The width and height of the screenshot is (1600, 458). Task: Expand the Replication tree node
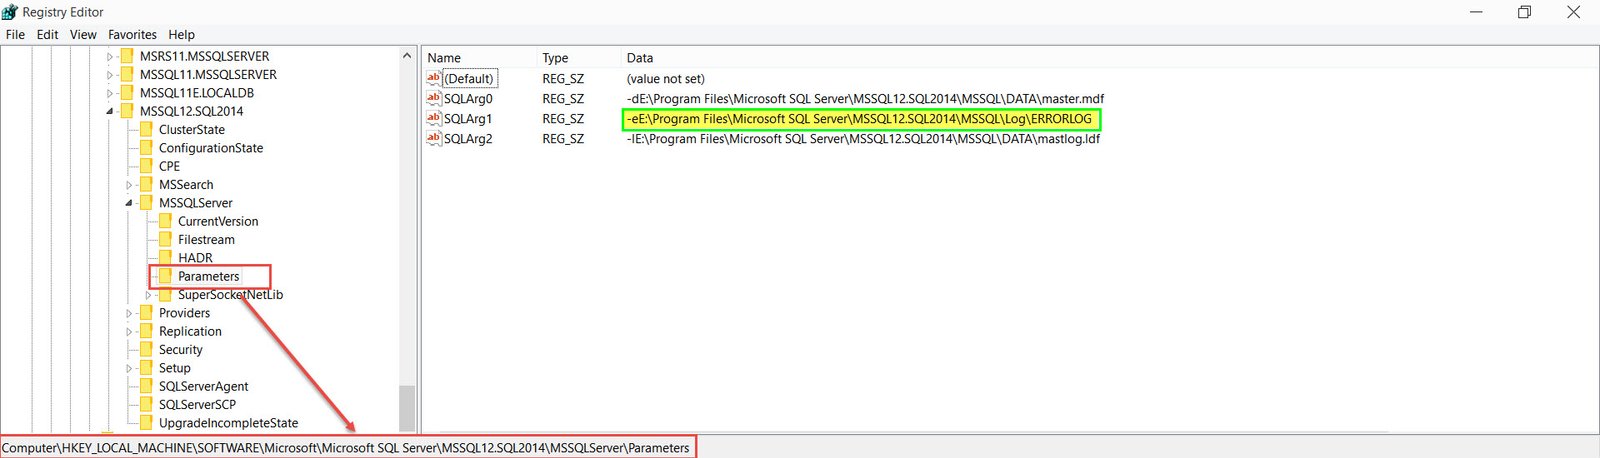tap(129, 332)
